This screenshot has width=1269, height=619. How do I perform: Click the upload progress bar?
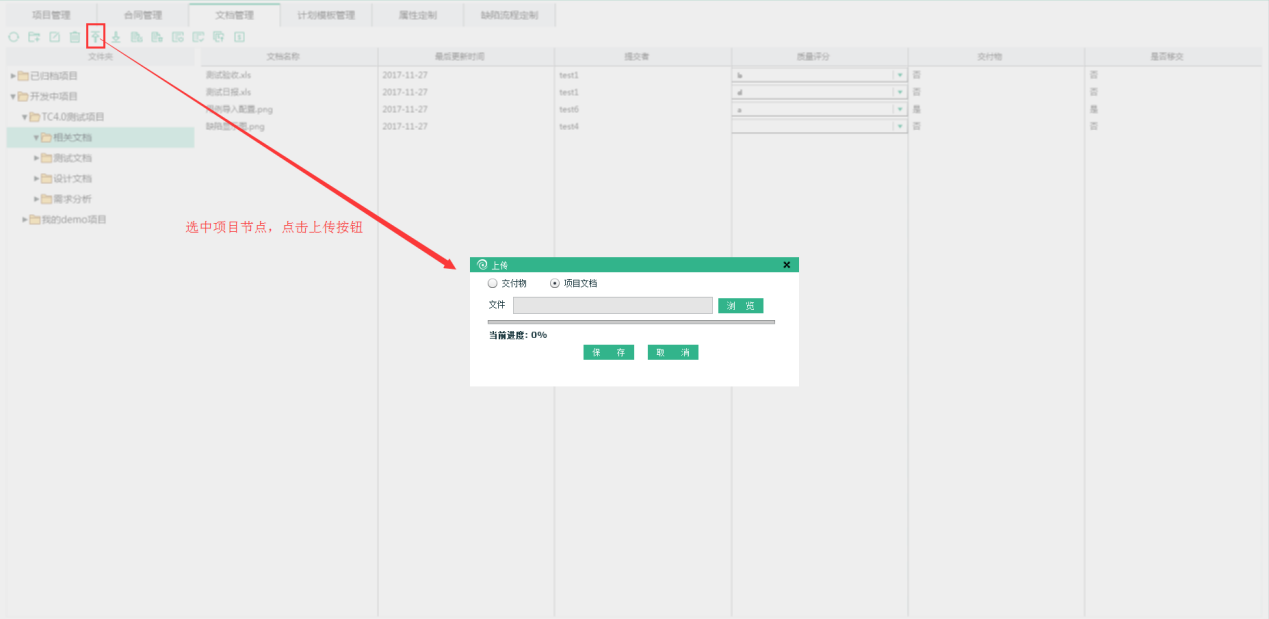pos(631,322)
